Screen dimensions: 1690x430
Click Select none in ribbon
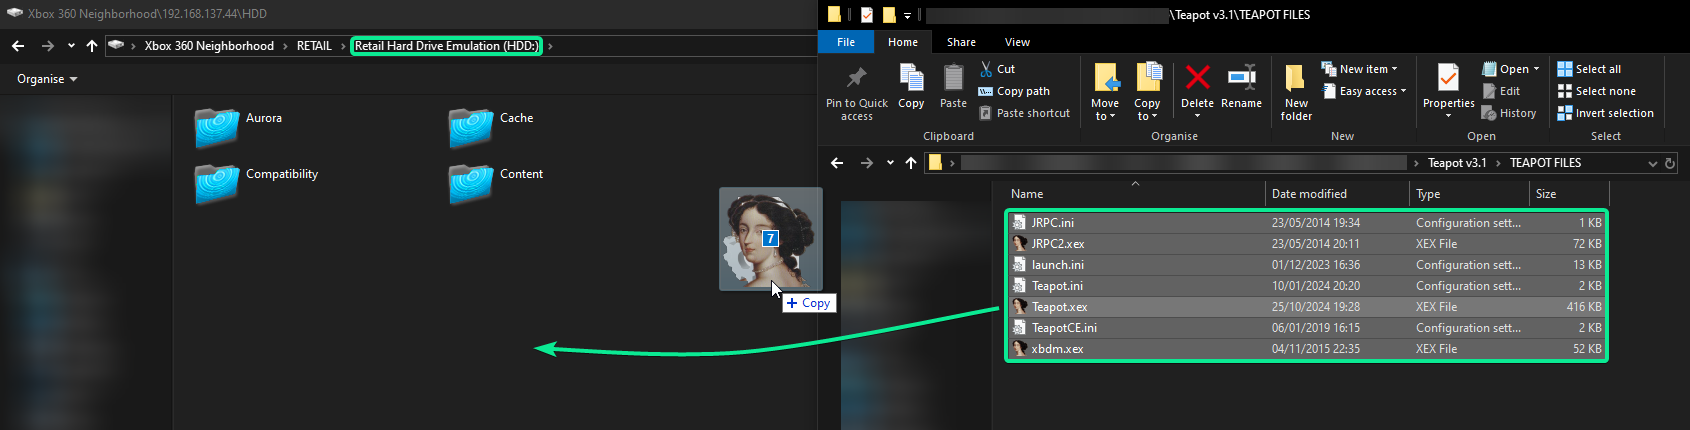click(1596, 91)
